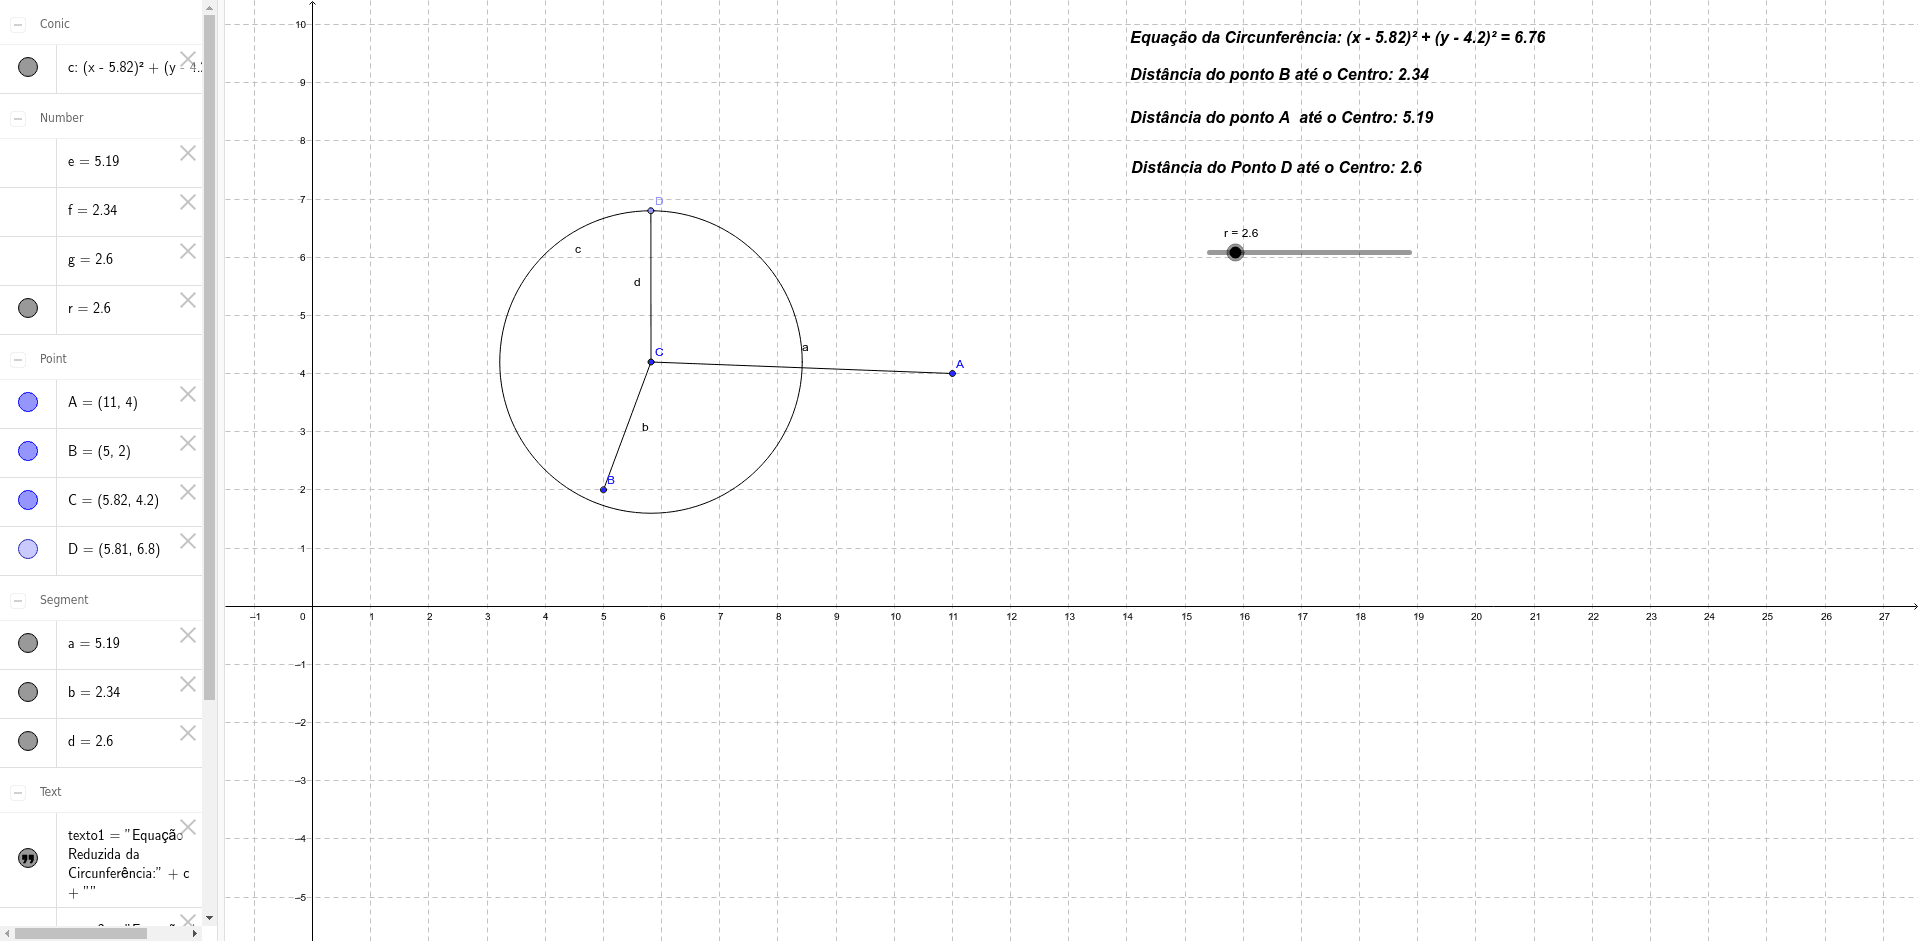Delete conic c with its X icon

[188, 59]
